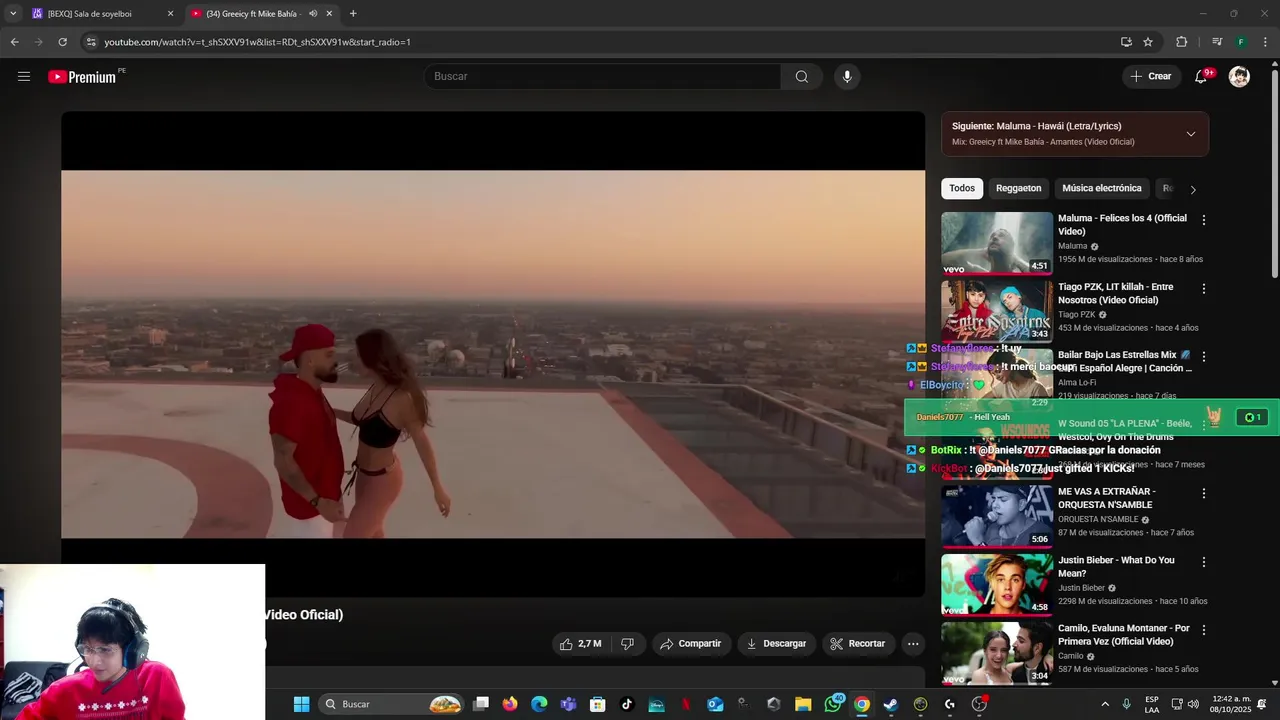
Task: Click the search magnifier button
Action: tap(802, 76)
